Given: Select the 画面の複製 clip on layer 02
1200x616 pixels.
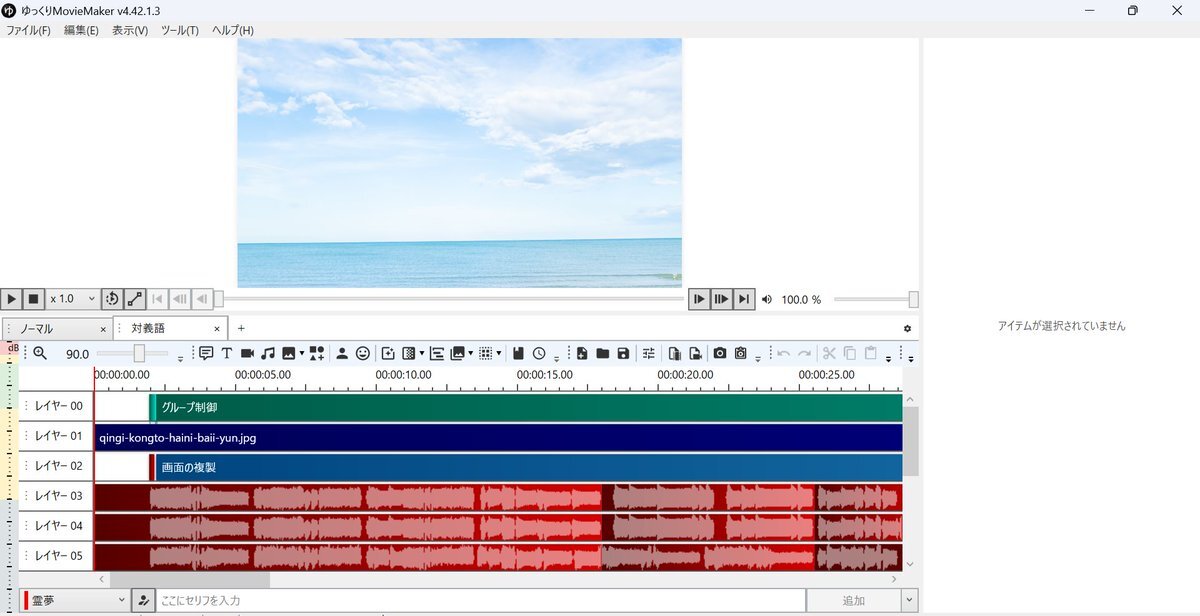Looking at the screenshot, I should 526,467.
